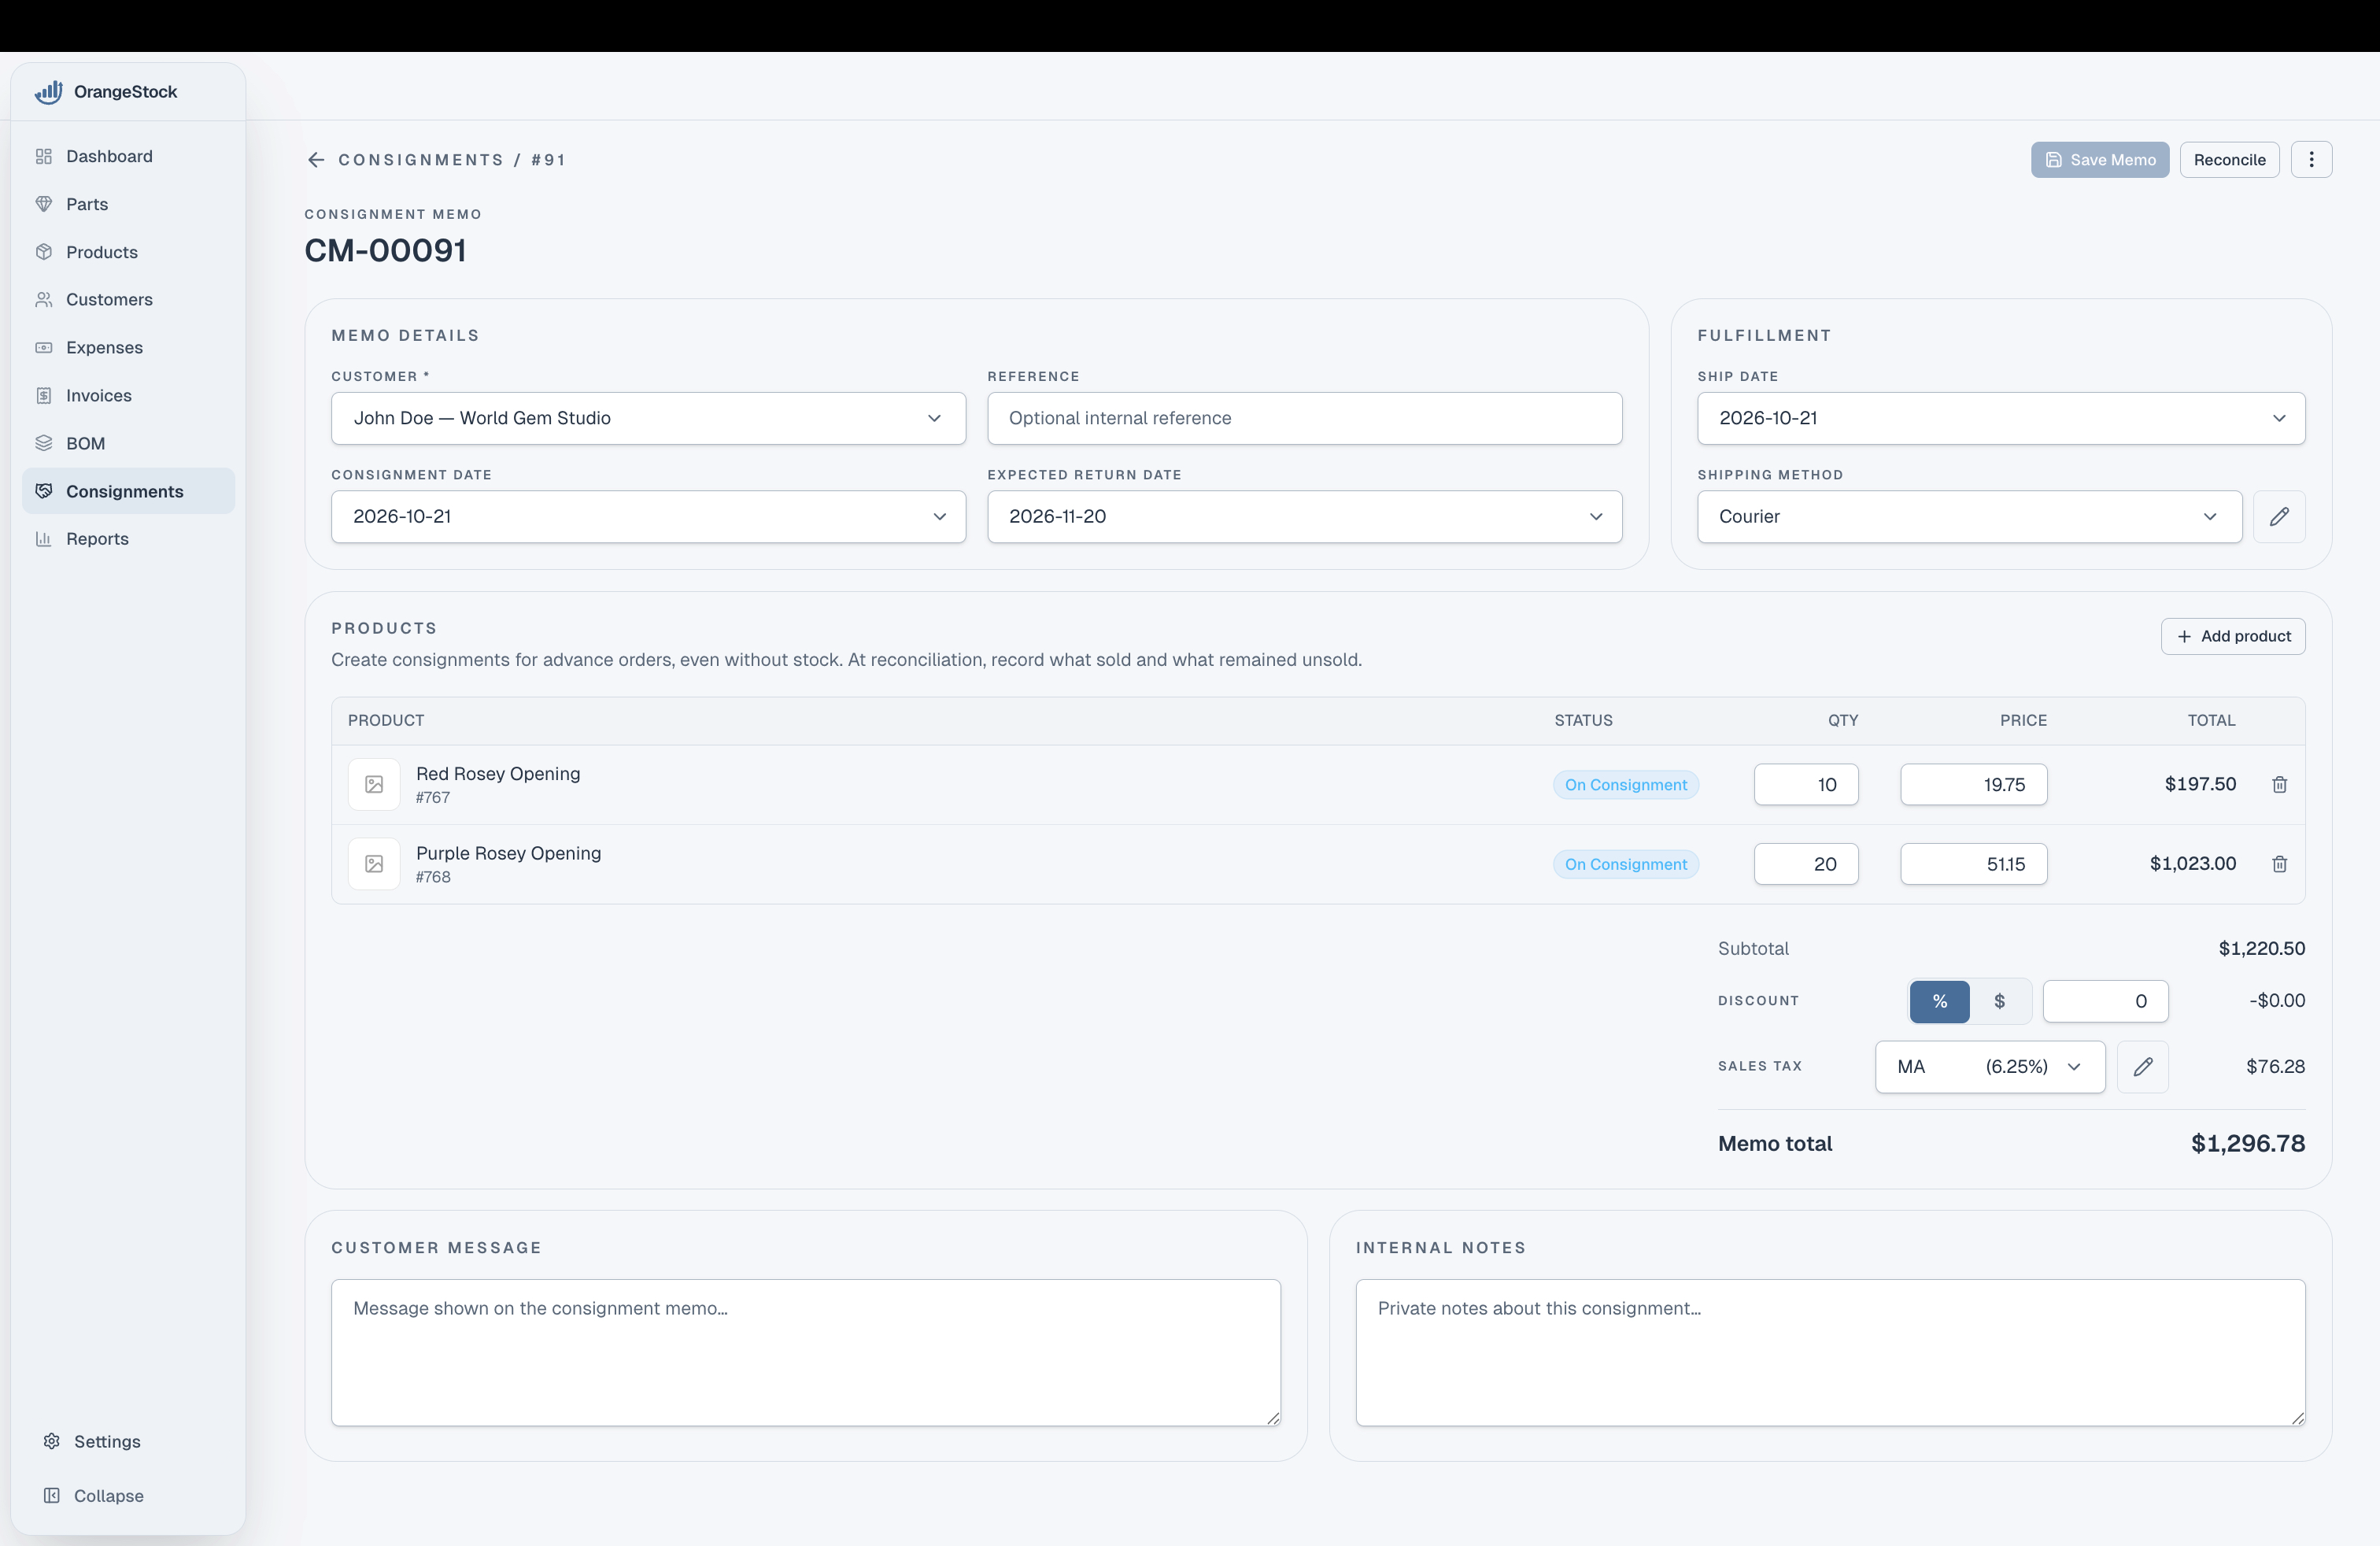This screenshot has height=1546, width=2380.
Task: Edit shipping method with pencil icon
Action: point(2279,517)
